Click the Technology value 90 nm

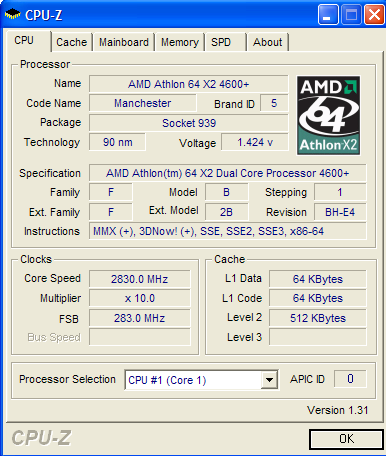tap(117, 142)
